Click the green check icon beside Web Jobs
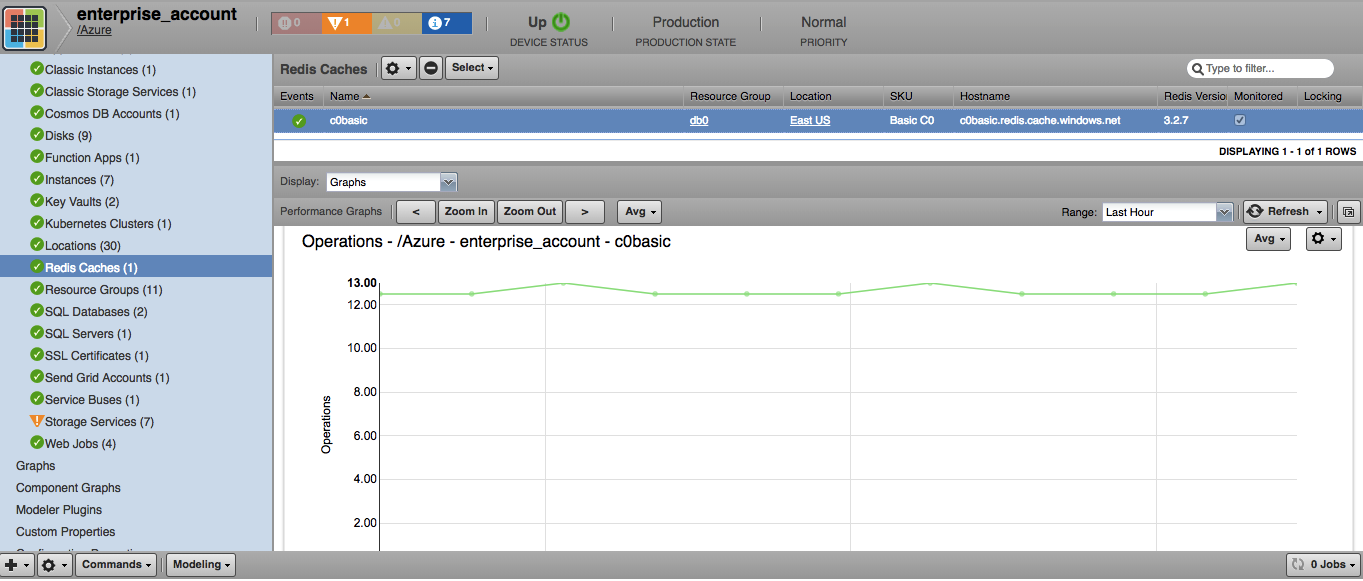This screenshot has height=581, width=1363. click(37, 443)
